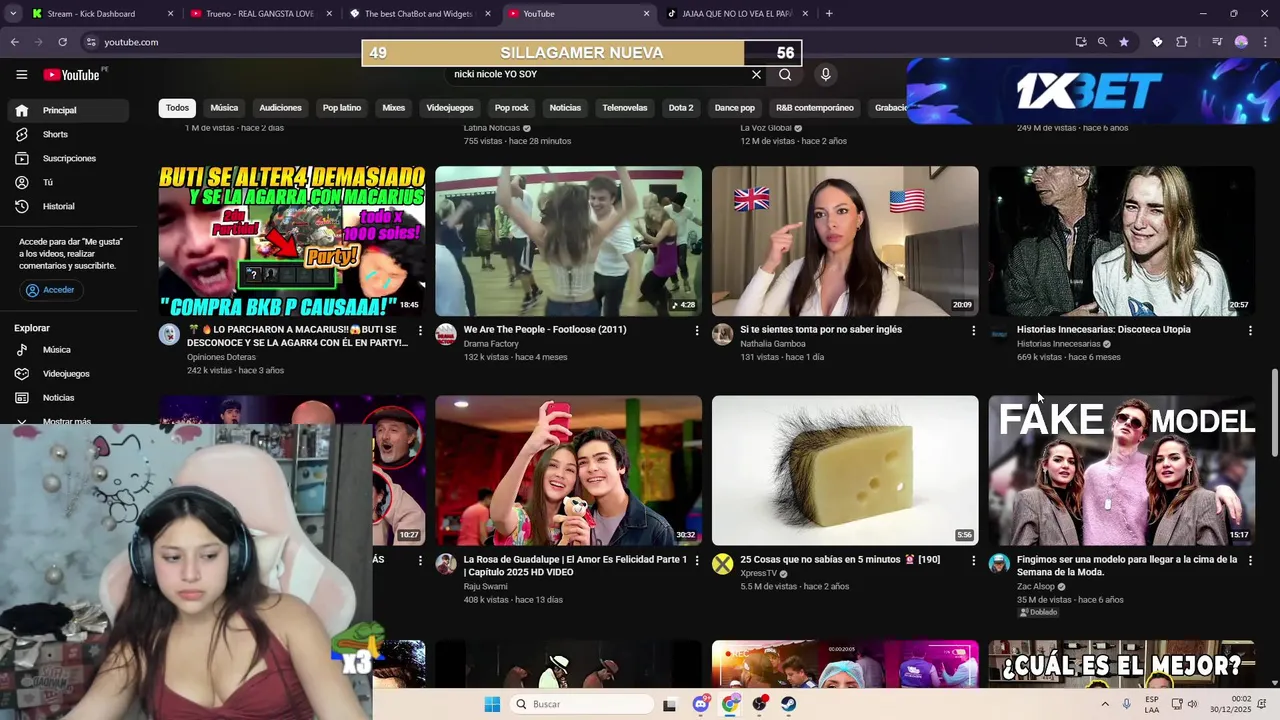Clear the search box with the X icon
Screen dimensions: 1280x720
coord(756,74)
